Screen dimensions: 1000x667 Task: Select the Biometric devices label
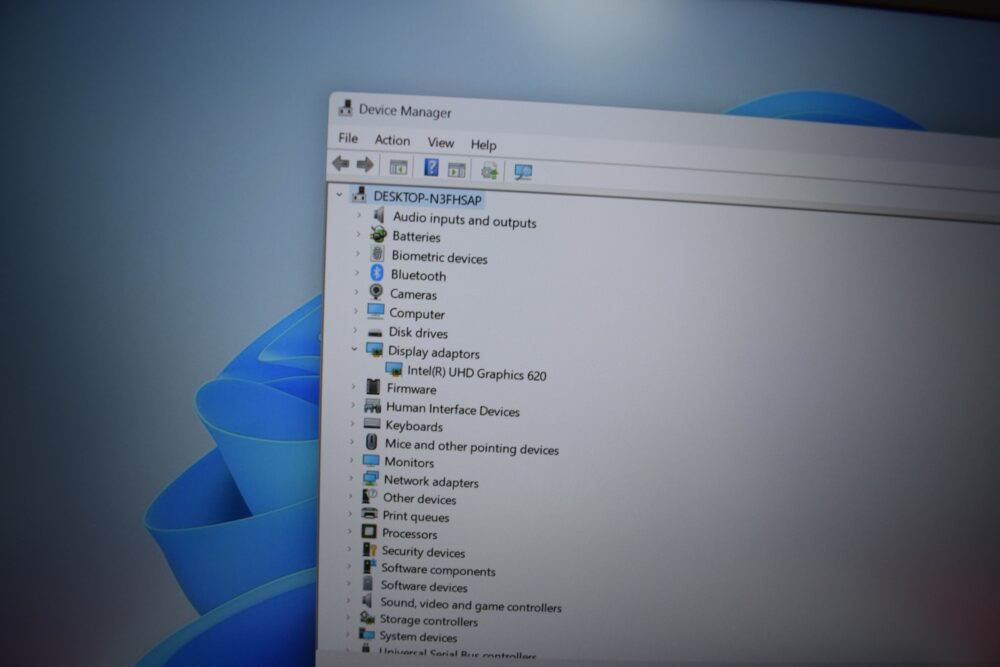tap(439, 257)
